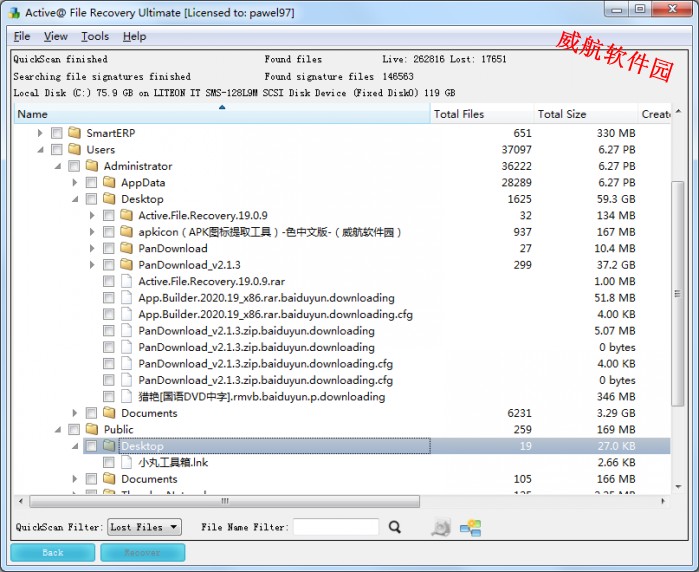This screenshot has height=572, width=699.
Task: Check the box next to Users folder
Action: tap(57, 150)
